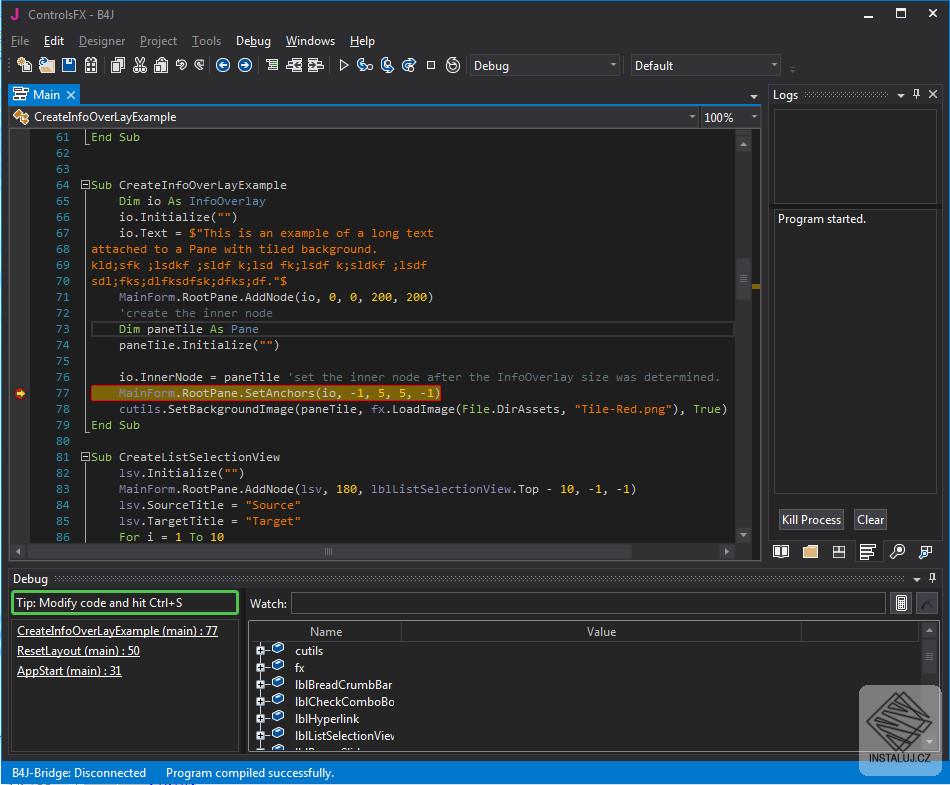Click the Kill Process button
The width and height of the screenshot is (950, 785).
811,520
